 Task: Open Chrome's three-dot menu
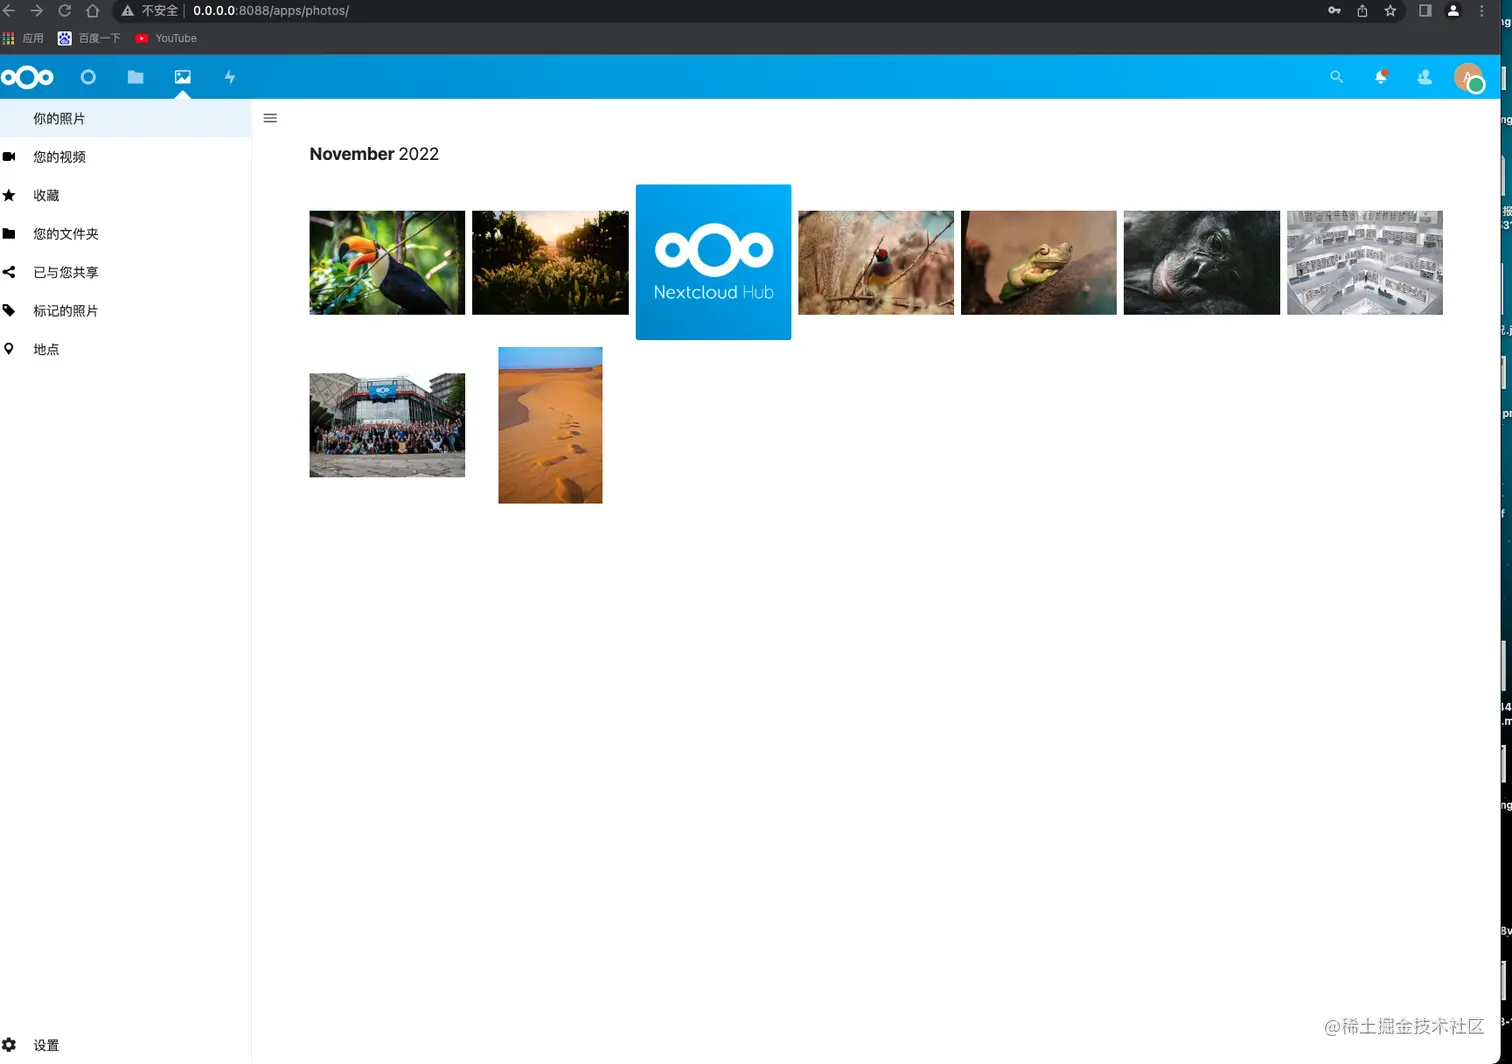pyautogui.click(x=1481, y=11)
